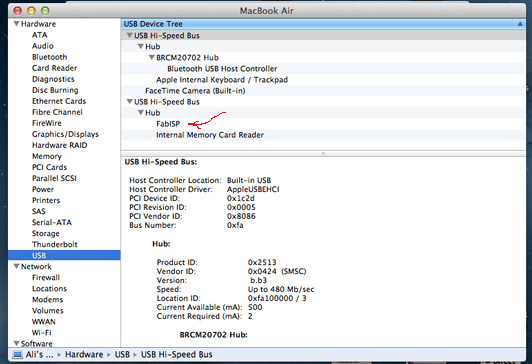Image resolution: width=532 pixels, height=364 pixels.
Task: Click the 0x0424 (SMSC) vendor value
Action: (x=277, y=271)
